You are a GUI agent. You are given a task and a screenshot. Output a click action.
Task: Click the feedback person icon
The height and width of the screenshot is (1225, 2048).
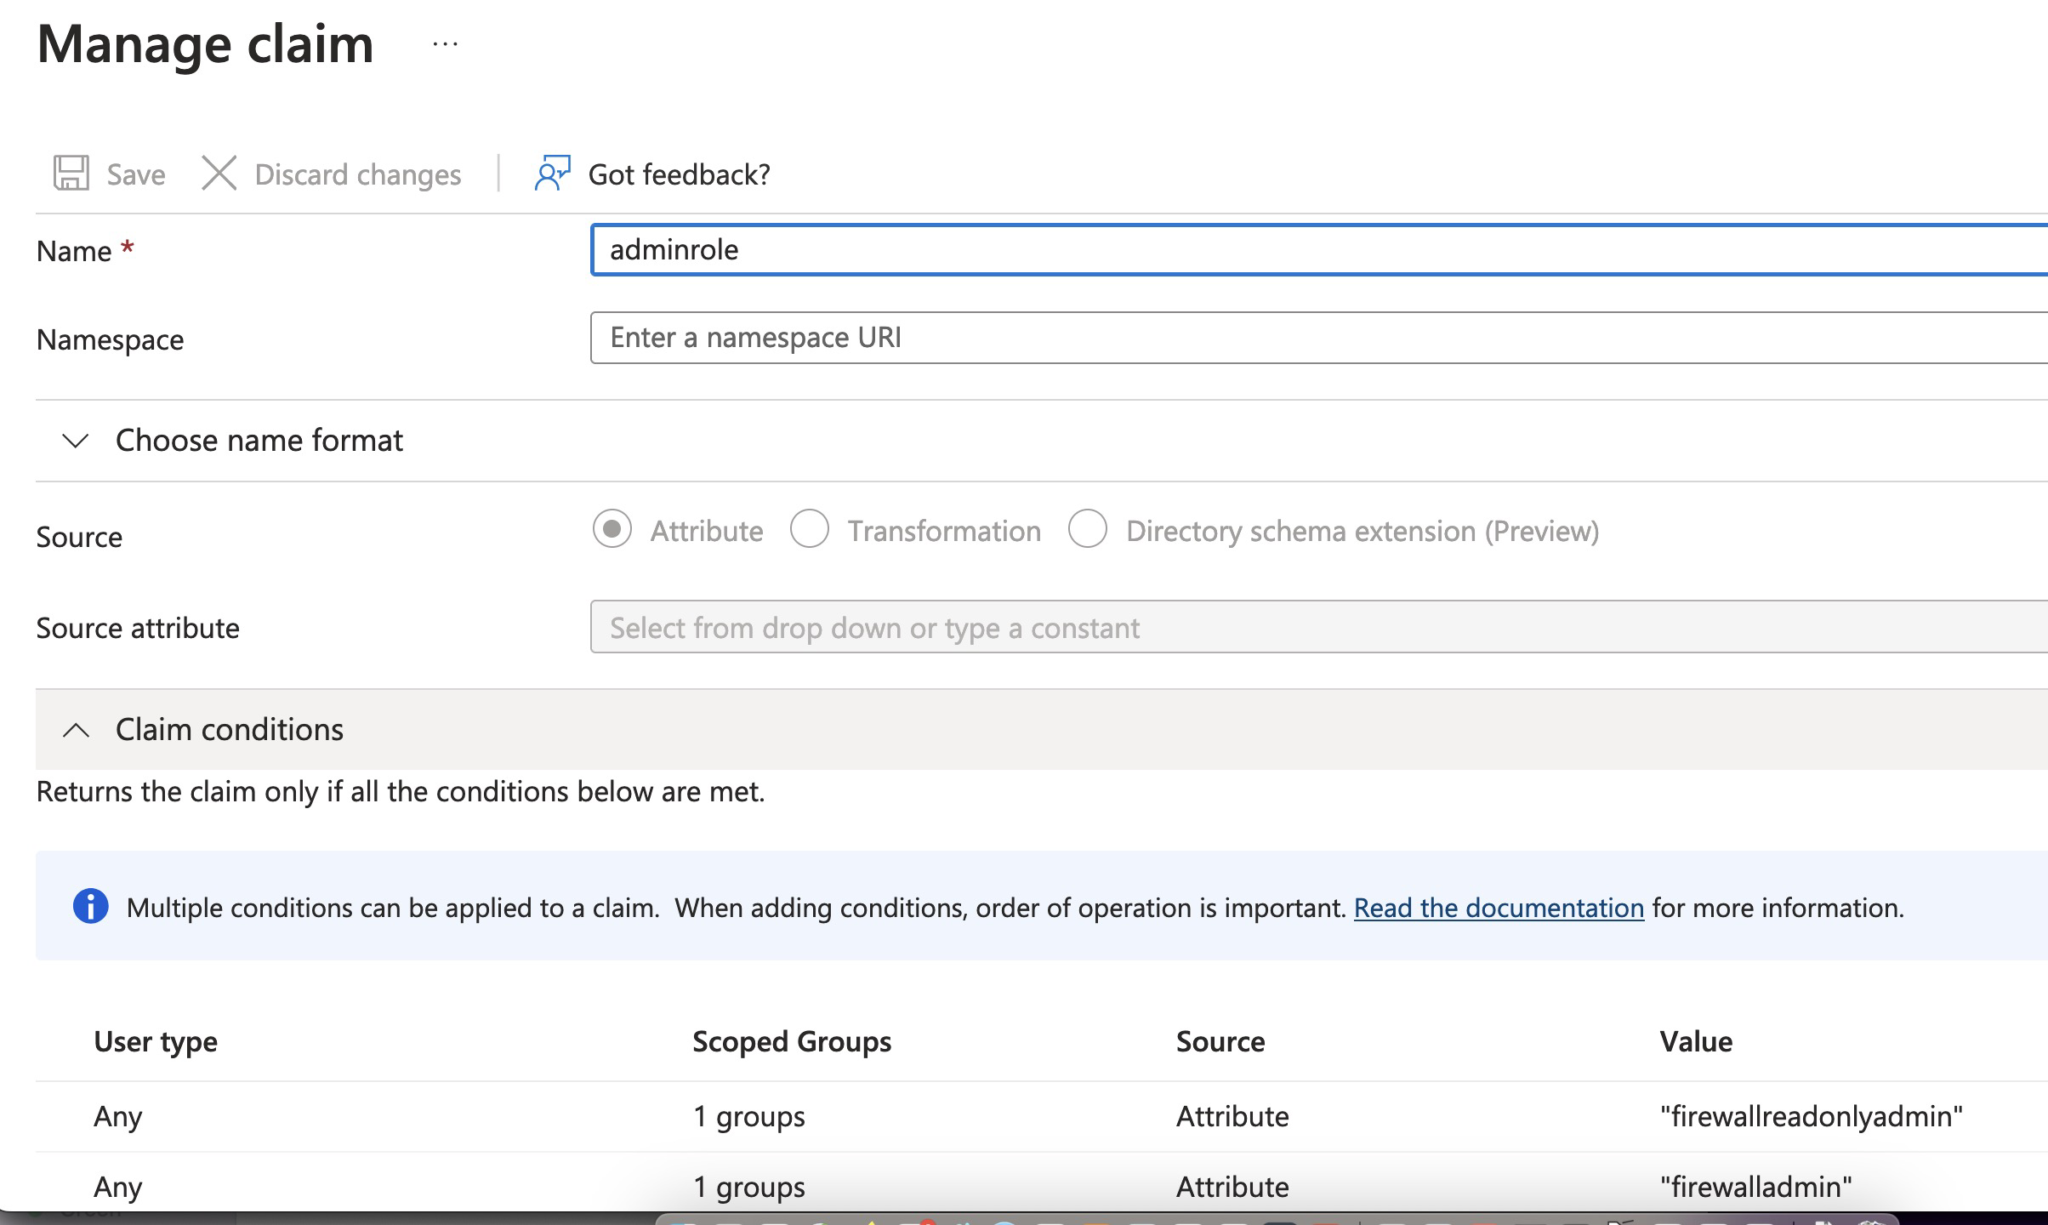(551, 173)
